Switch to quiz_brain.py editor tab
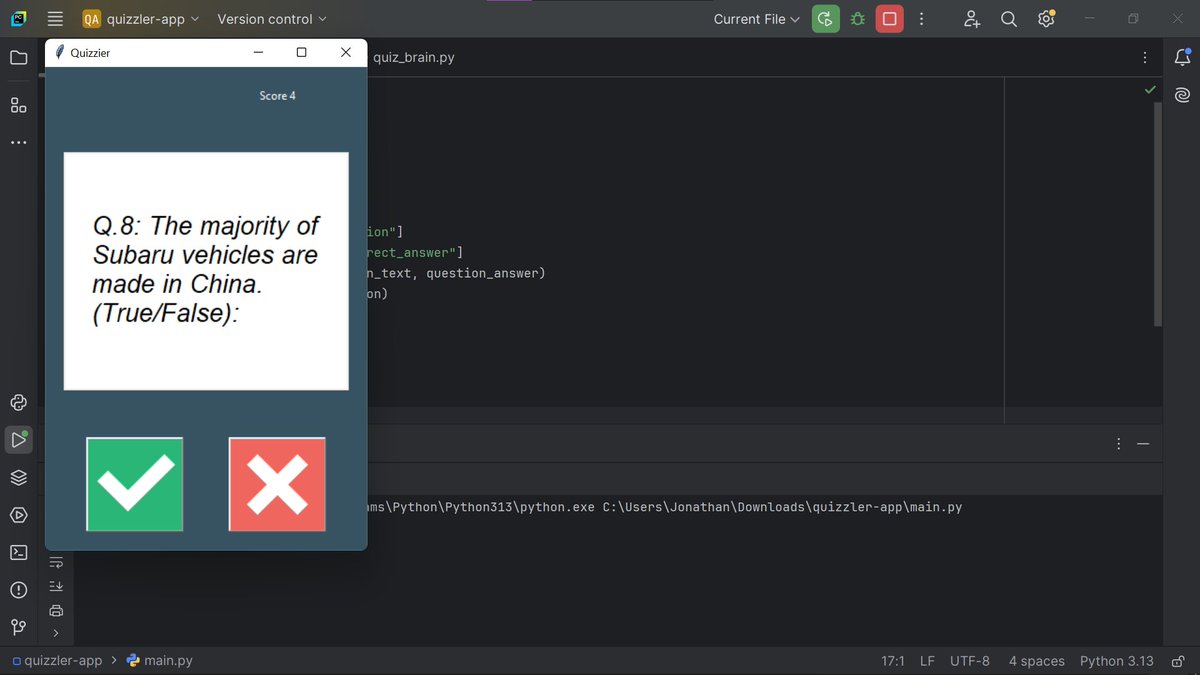 [x=414, y=57]
